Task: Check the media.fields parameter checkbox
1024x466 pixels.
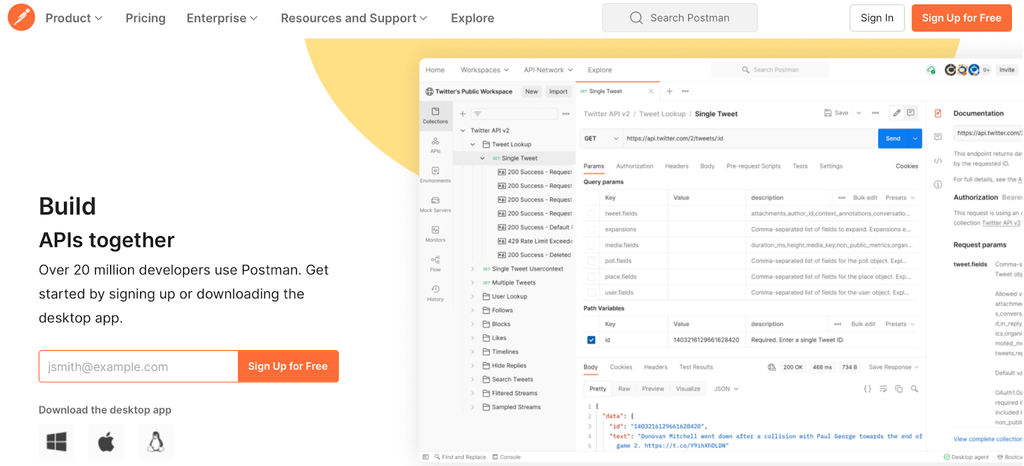Action: (591, 245)
